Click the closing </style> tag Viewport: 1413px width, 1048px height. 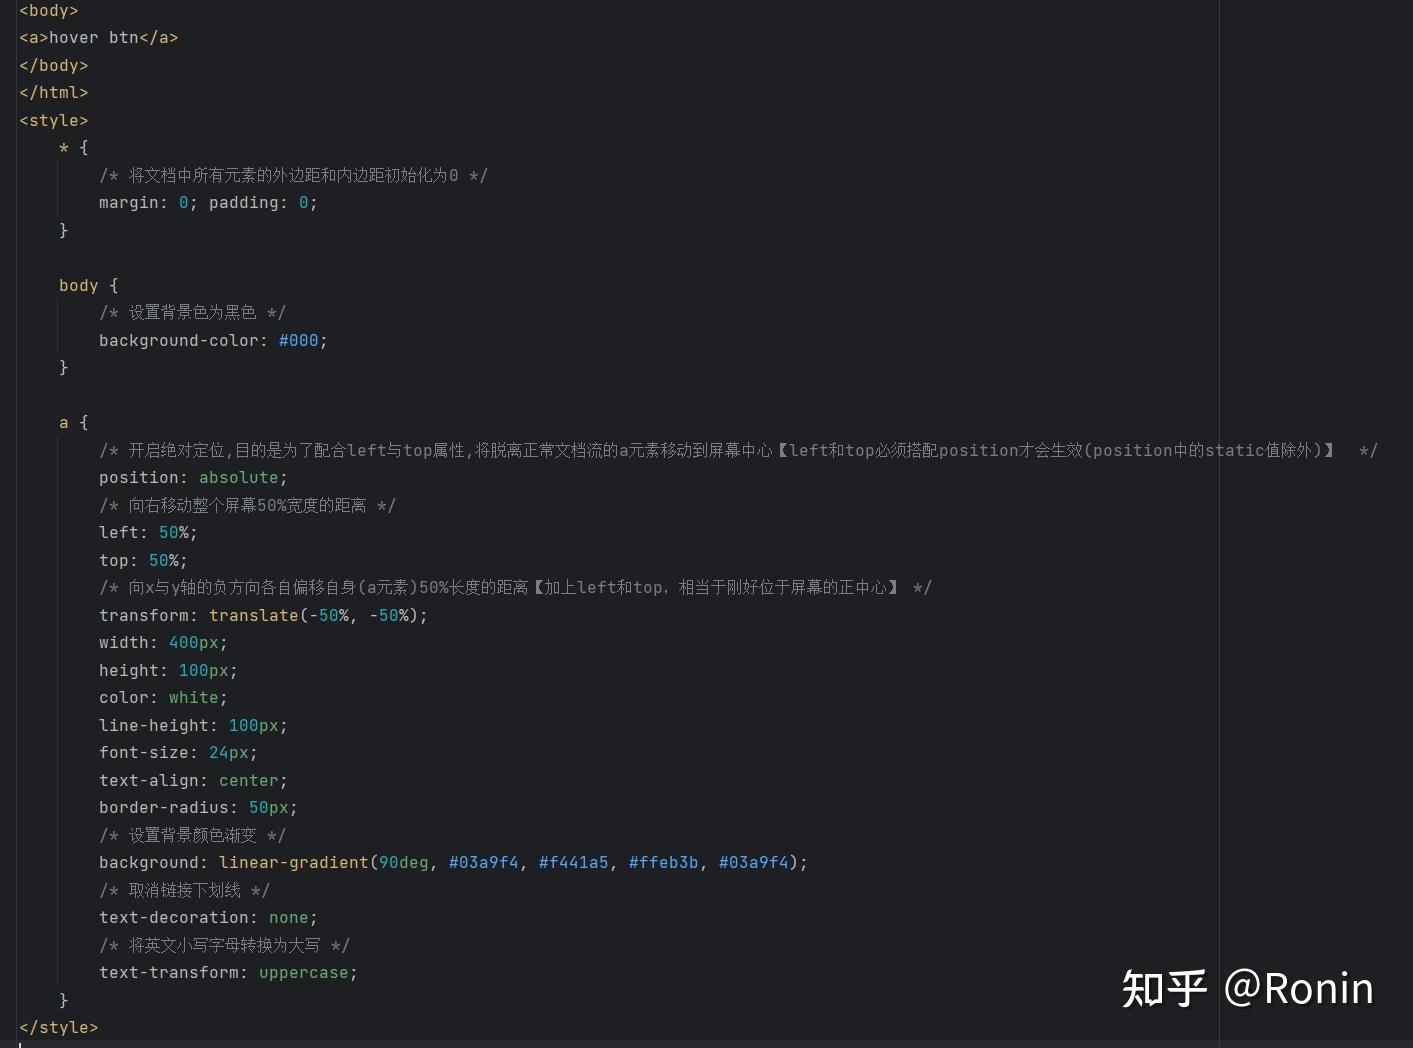pos(58,1027)
